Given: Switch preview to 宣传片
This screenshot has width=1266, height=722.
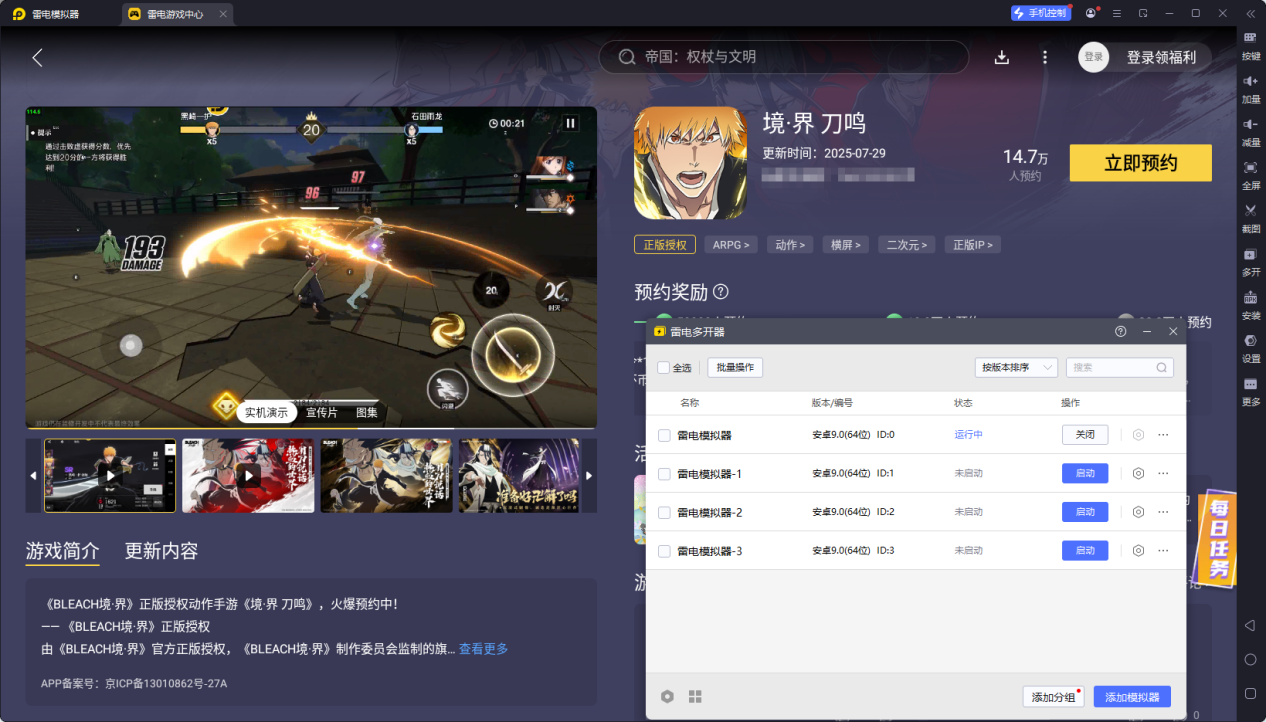Looking at the screenshot, I should pos(322,412).
